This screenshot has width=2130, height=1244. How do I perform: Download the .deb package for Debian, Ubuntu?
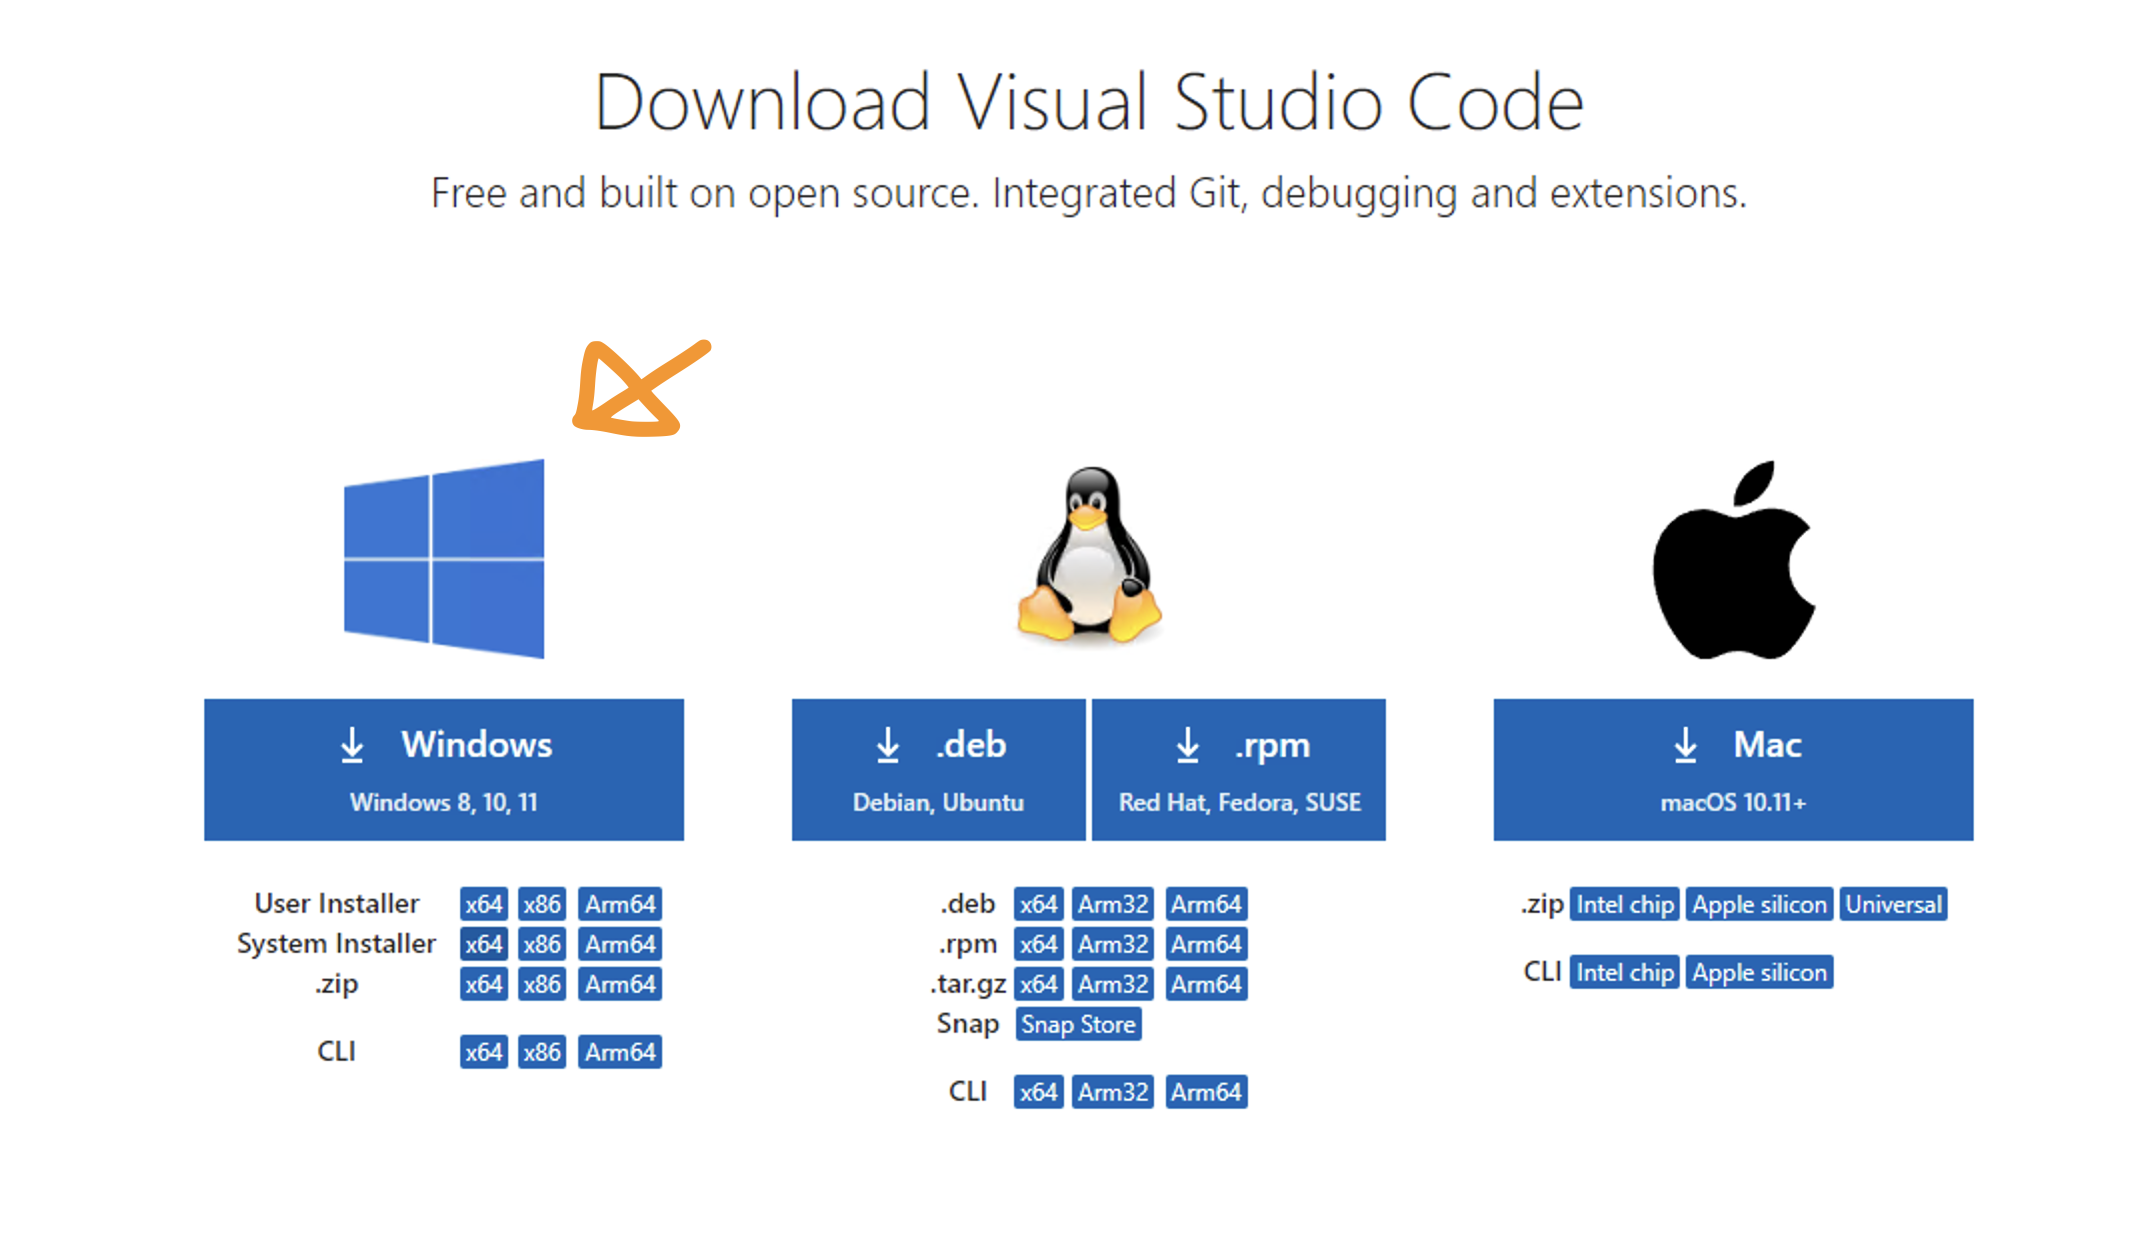point(938,769)
